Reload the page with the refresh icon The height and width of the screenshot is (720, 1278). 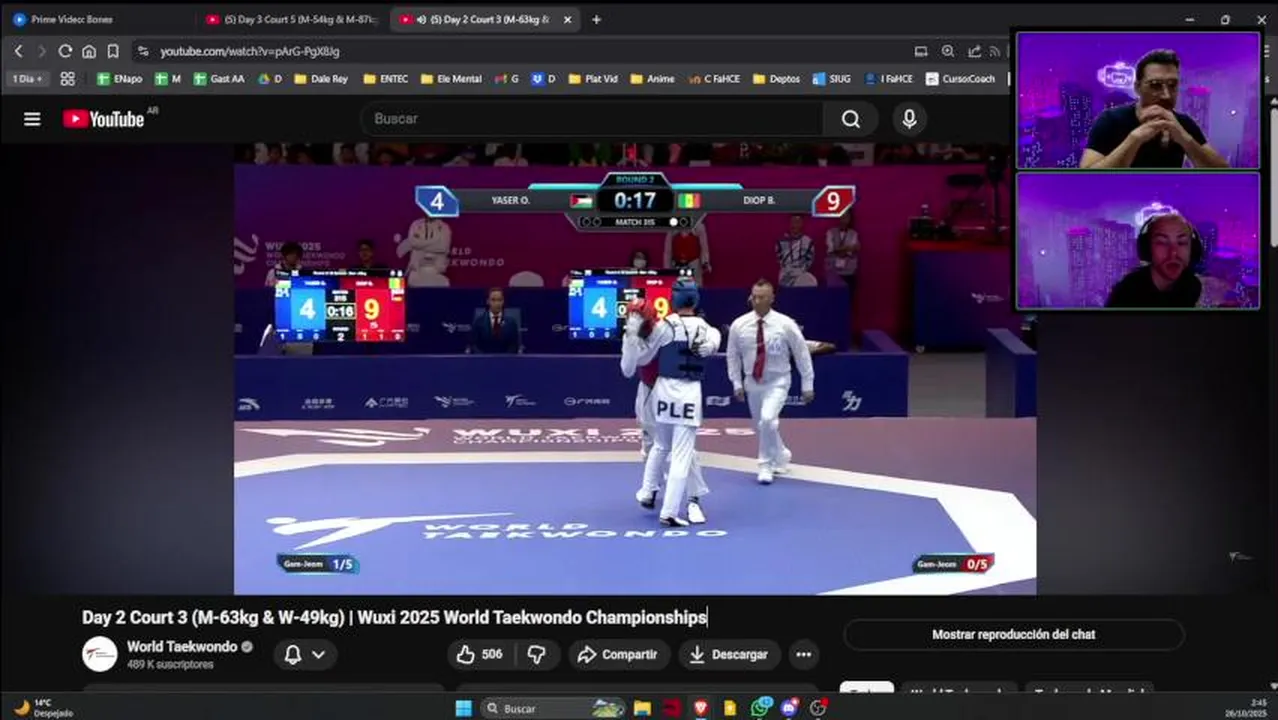[x=65, y=51]
